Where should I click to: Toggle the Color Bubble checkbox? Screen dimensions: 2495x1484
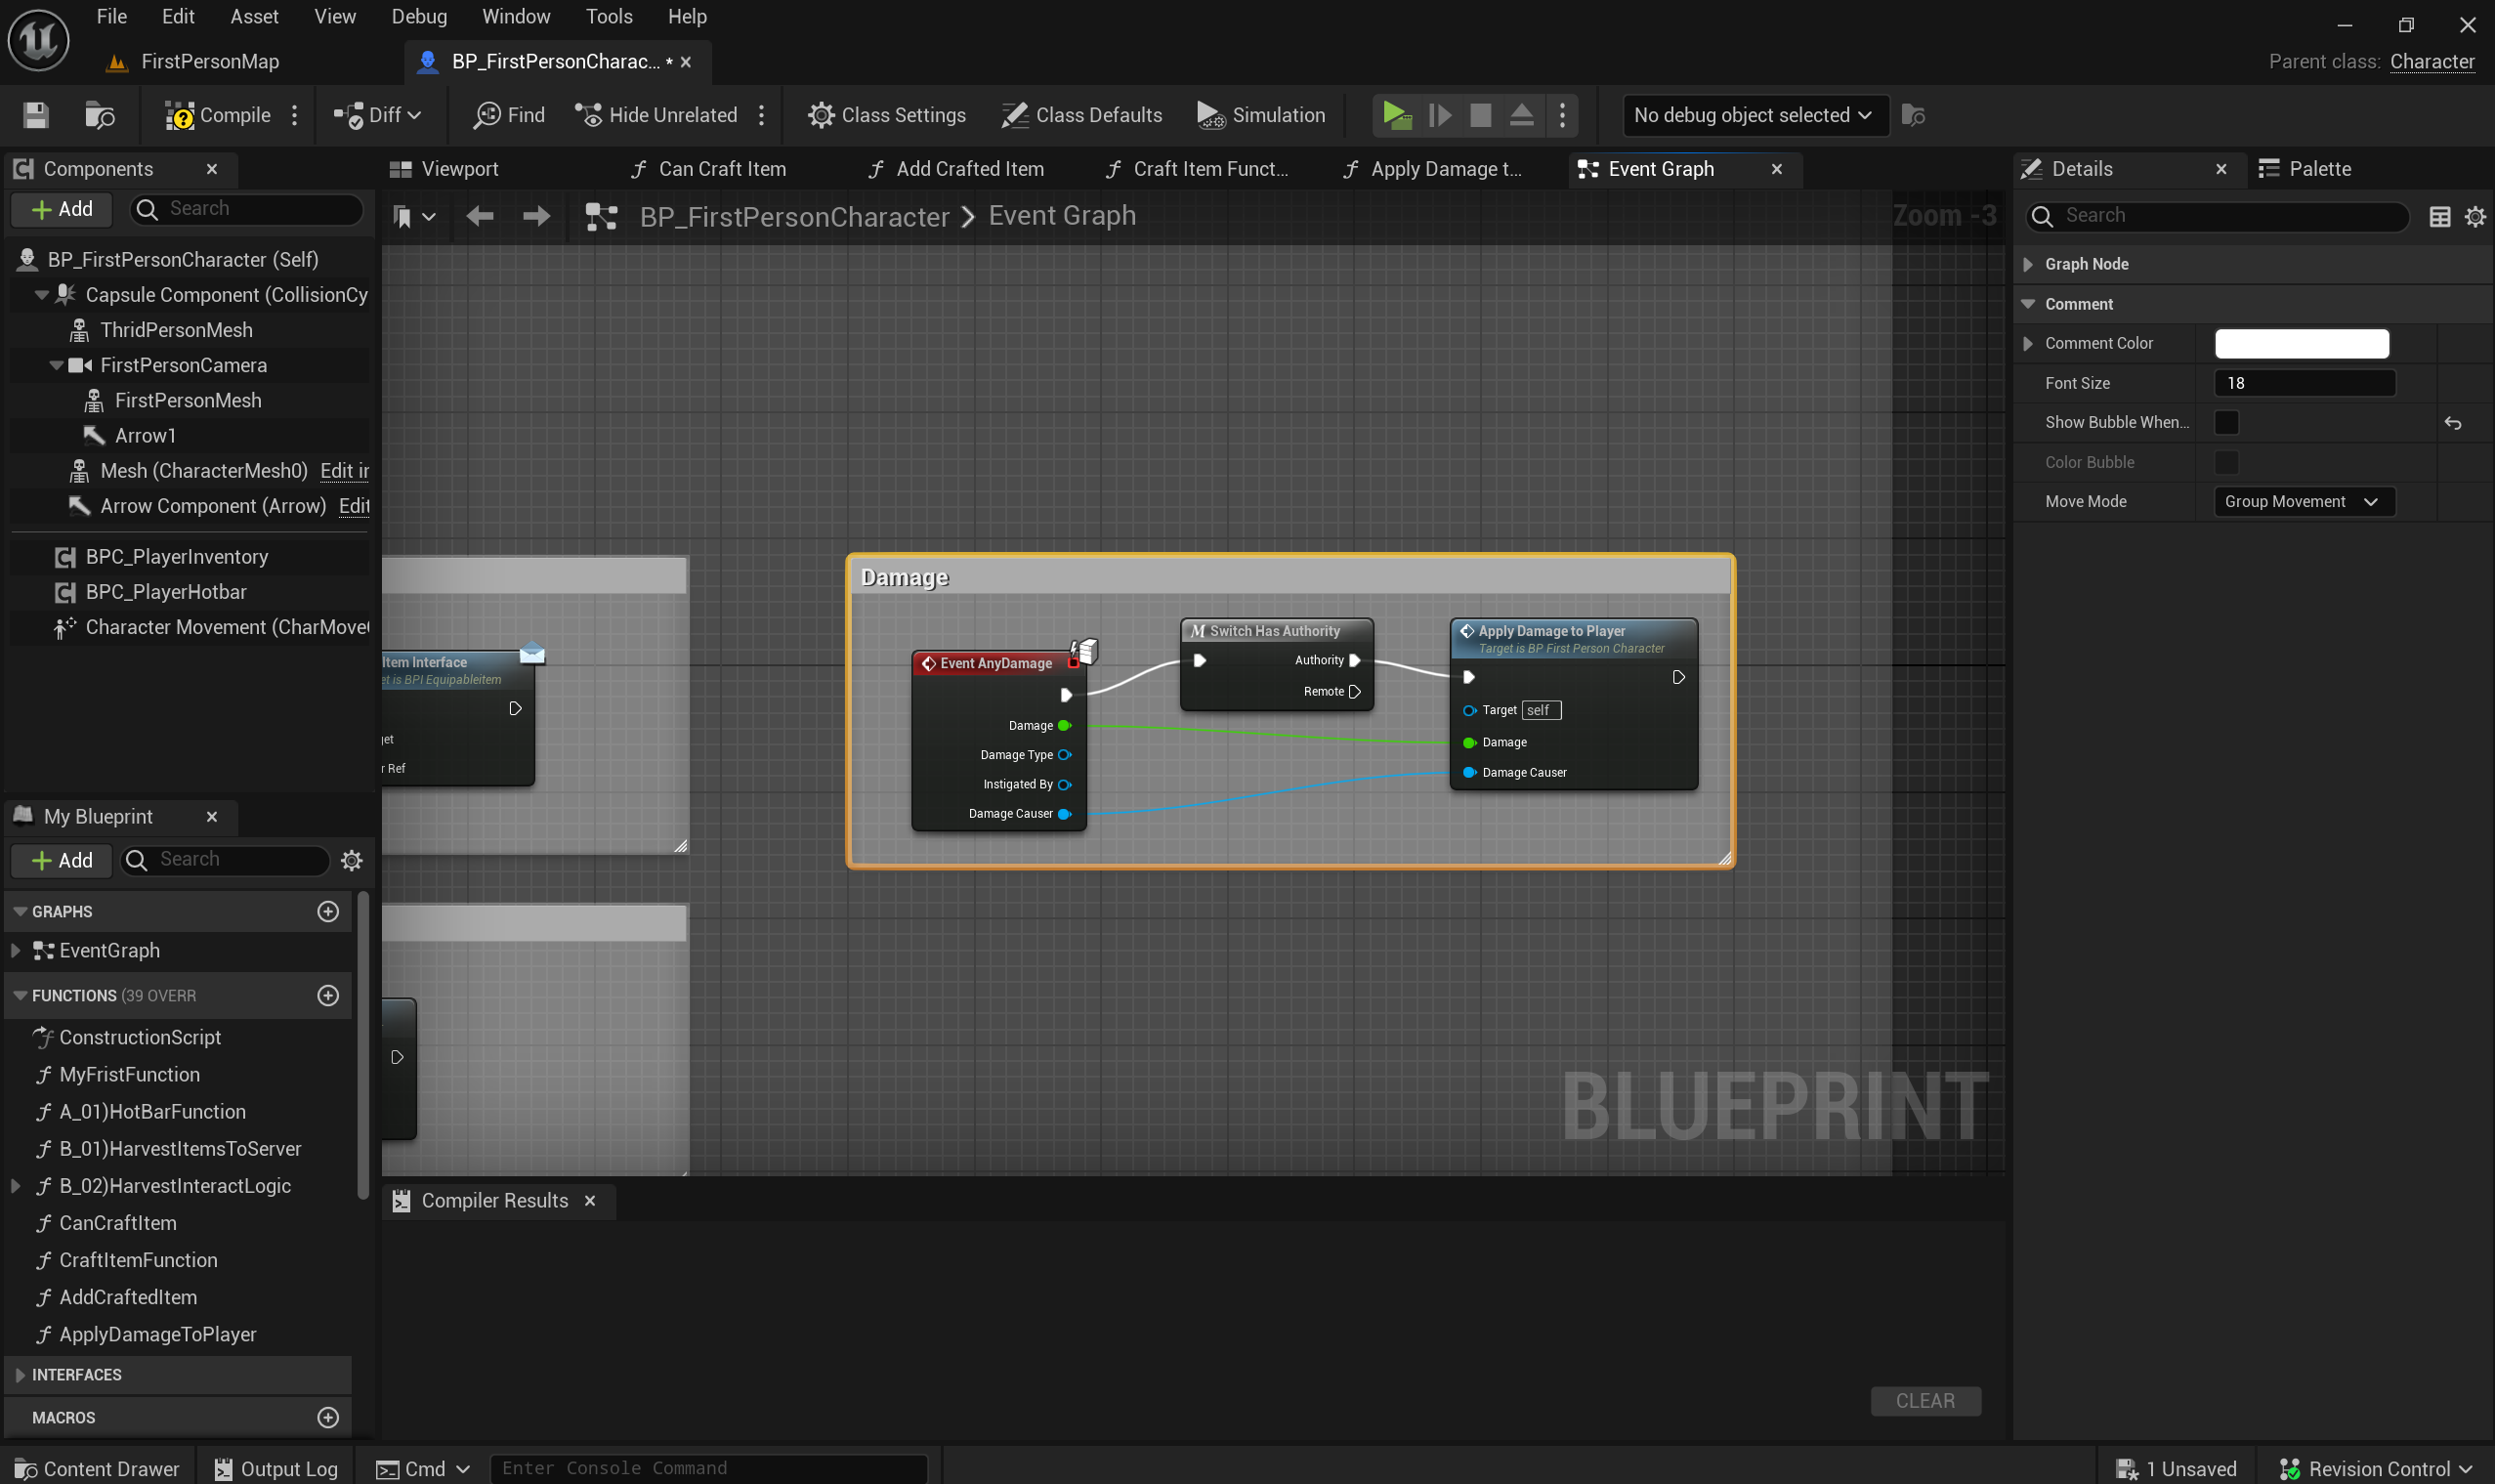coord(2226,462)
